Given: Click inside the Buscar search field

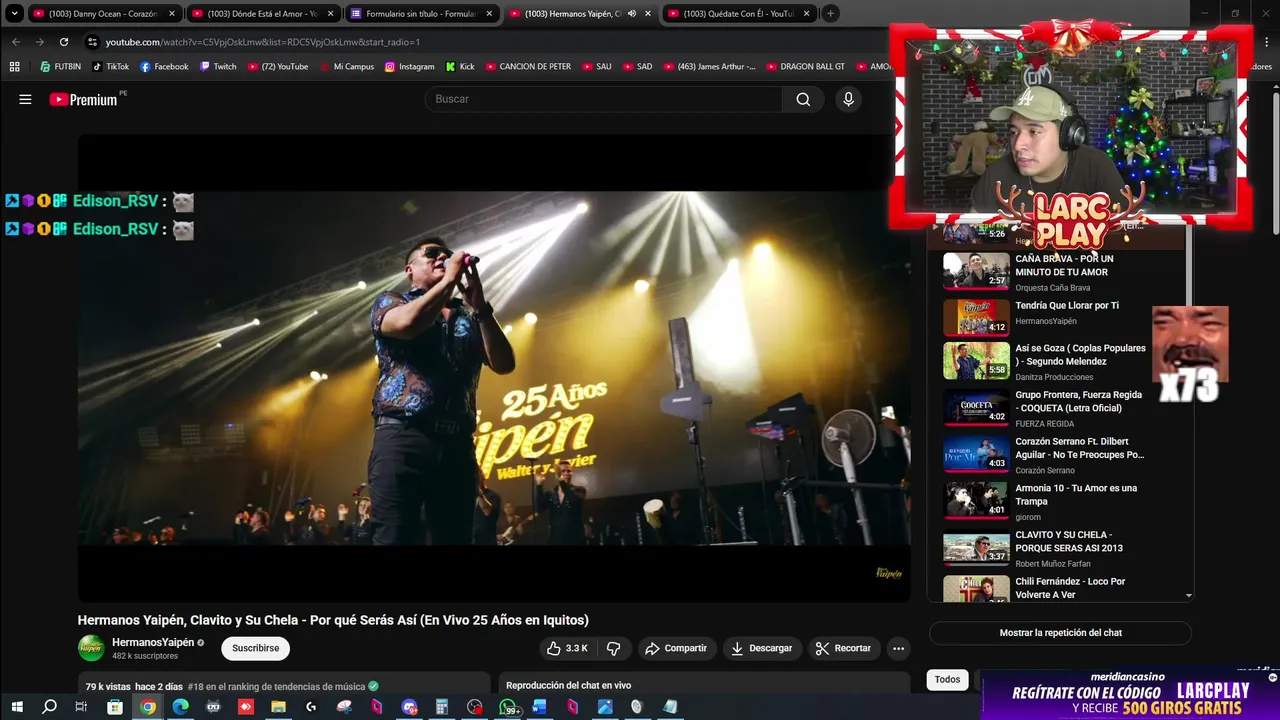Looking at the screenshot, I should pyautogui.click(x=604, y=99).
